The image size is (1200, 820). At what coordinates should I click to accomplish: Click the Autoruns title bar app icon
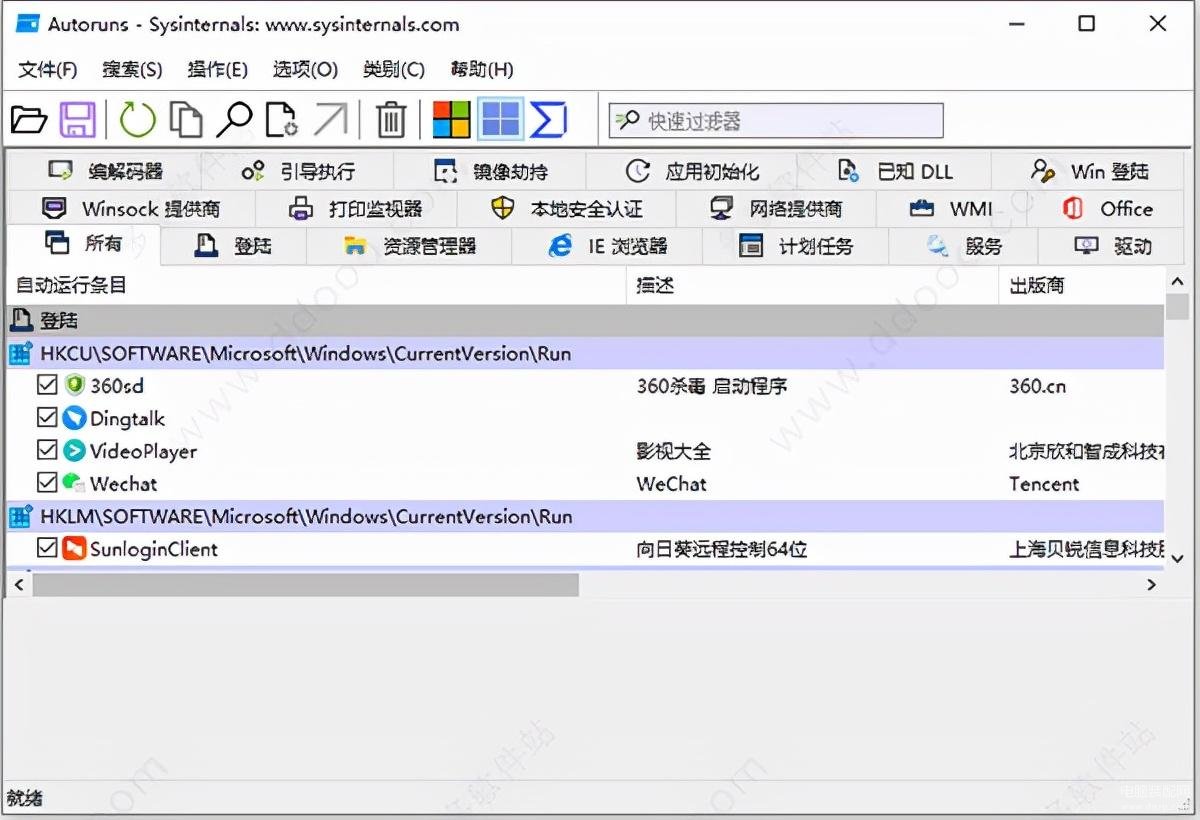[x=27, y=24]
